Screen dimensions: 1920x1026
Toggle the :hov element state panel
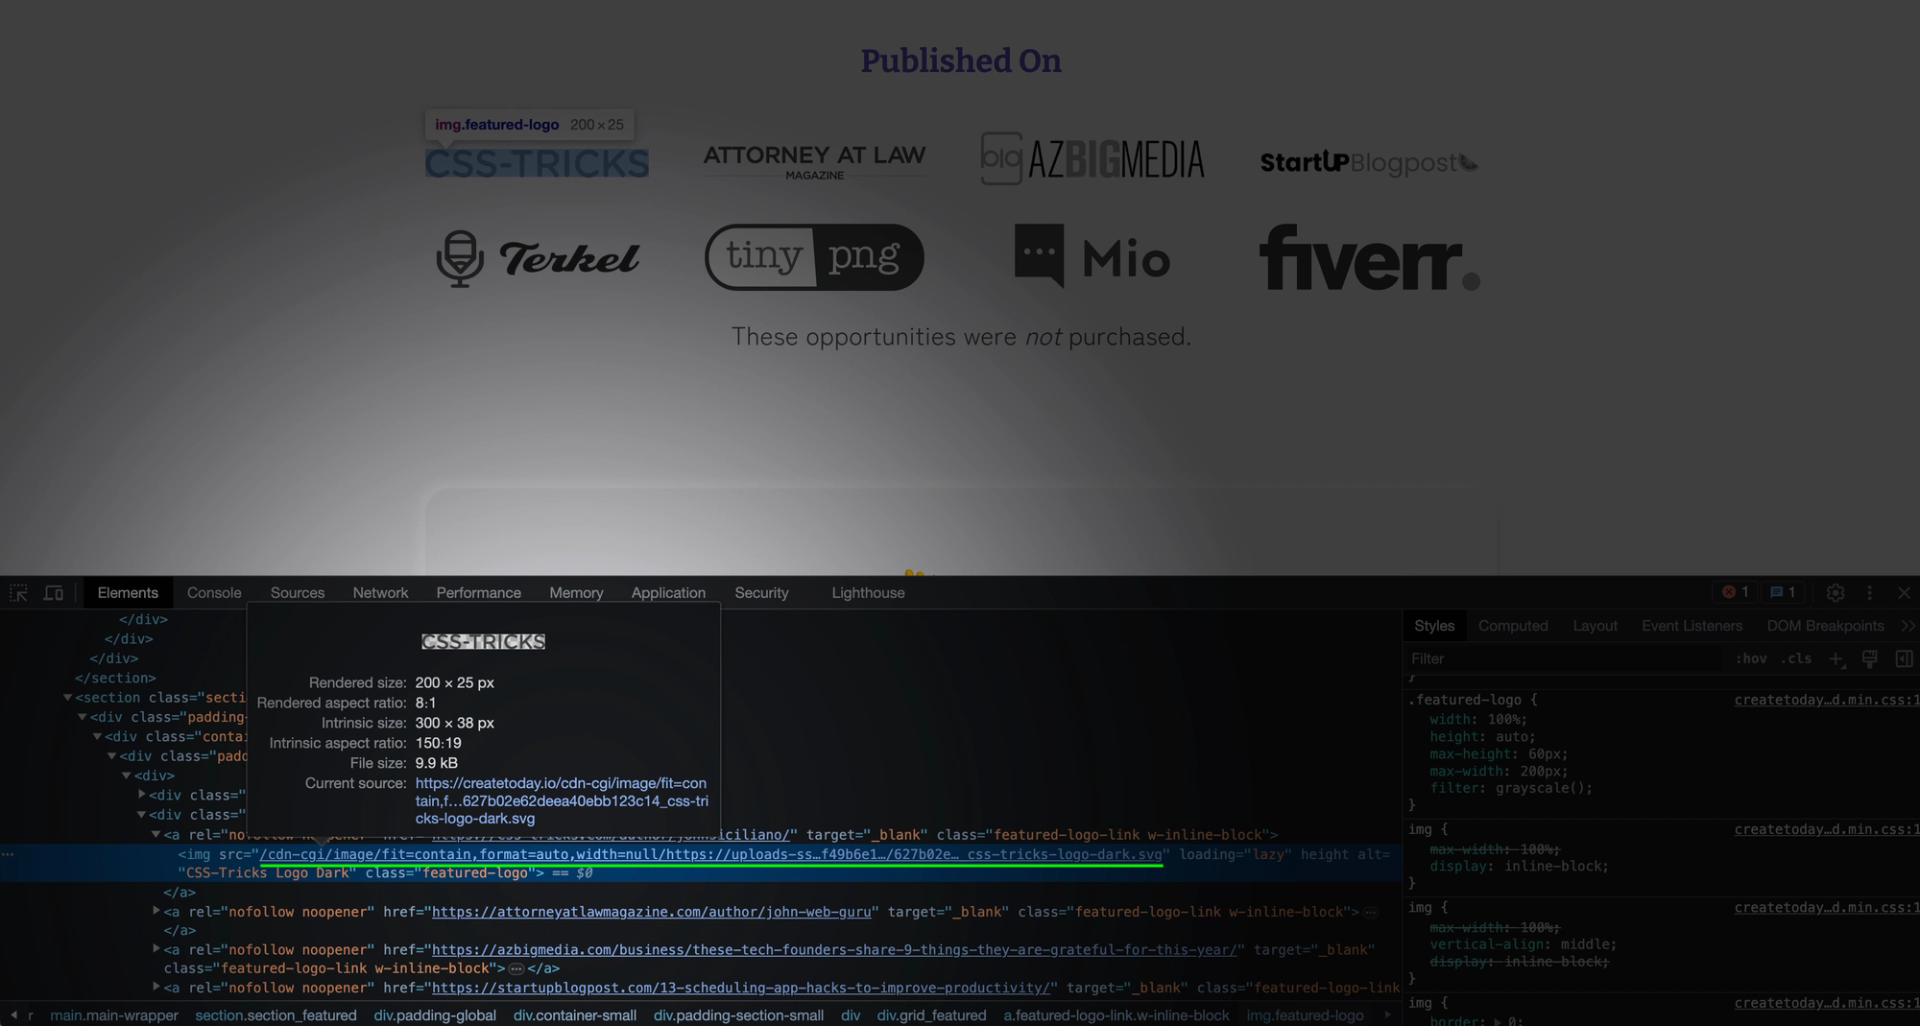click(x=1751, y=659)
